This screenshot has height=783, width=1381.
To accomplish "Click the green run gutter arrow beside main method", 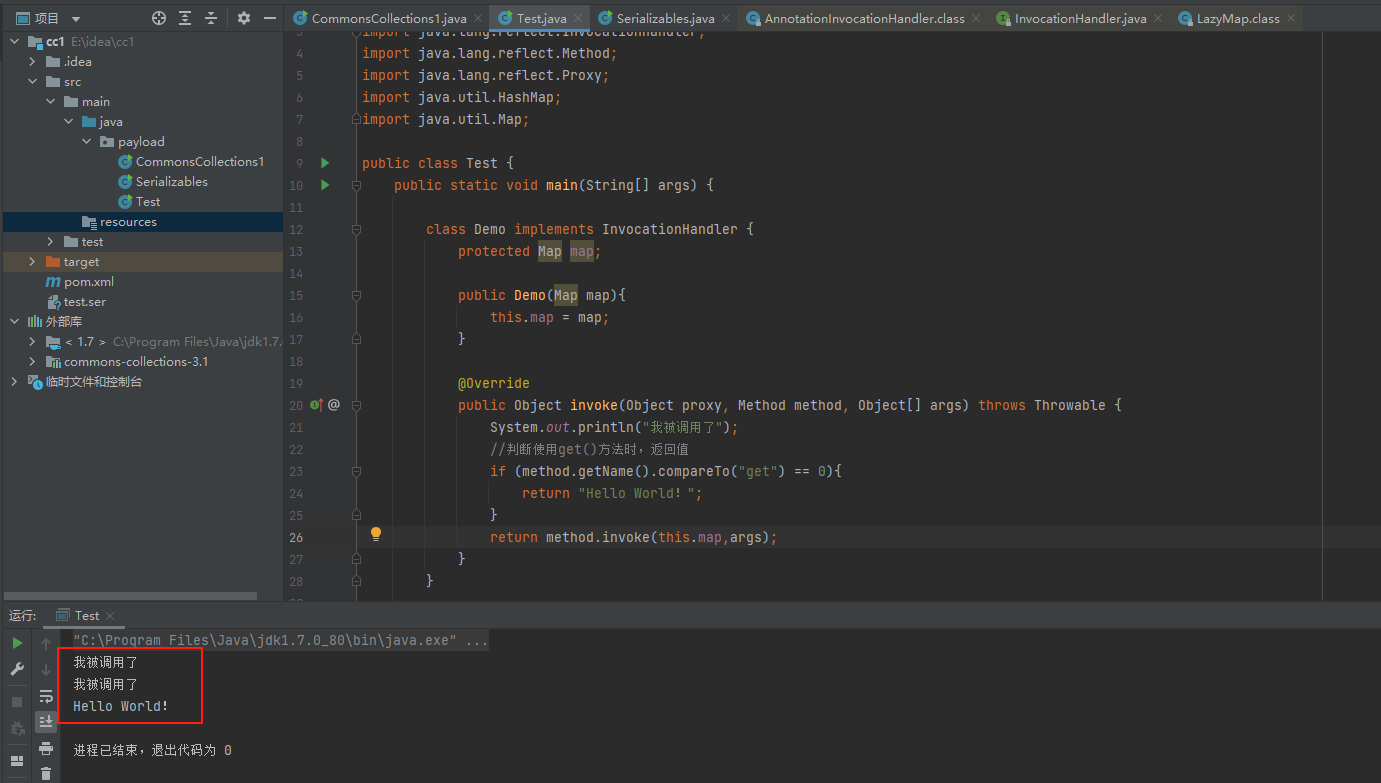I will (x=324, y=185).
